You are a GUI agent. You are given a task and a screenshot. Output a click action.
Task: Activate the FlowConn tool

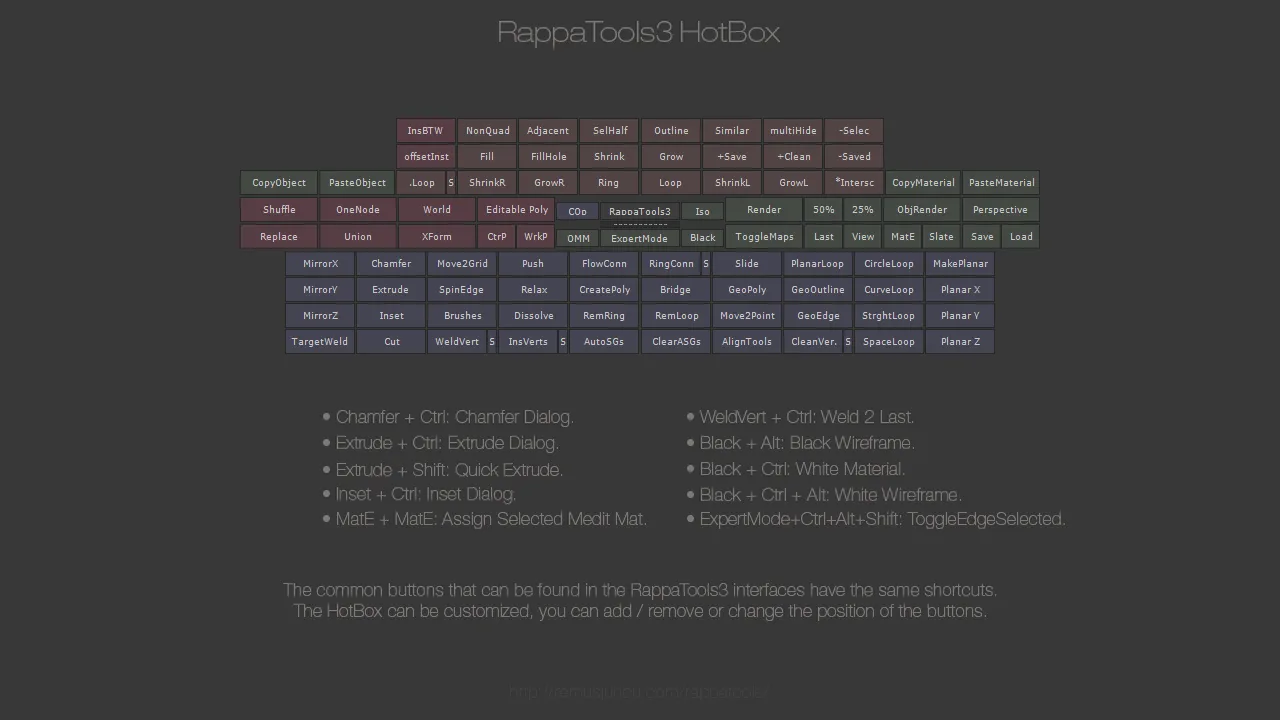603,263
